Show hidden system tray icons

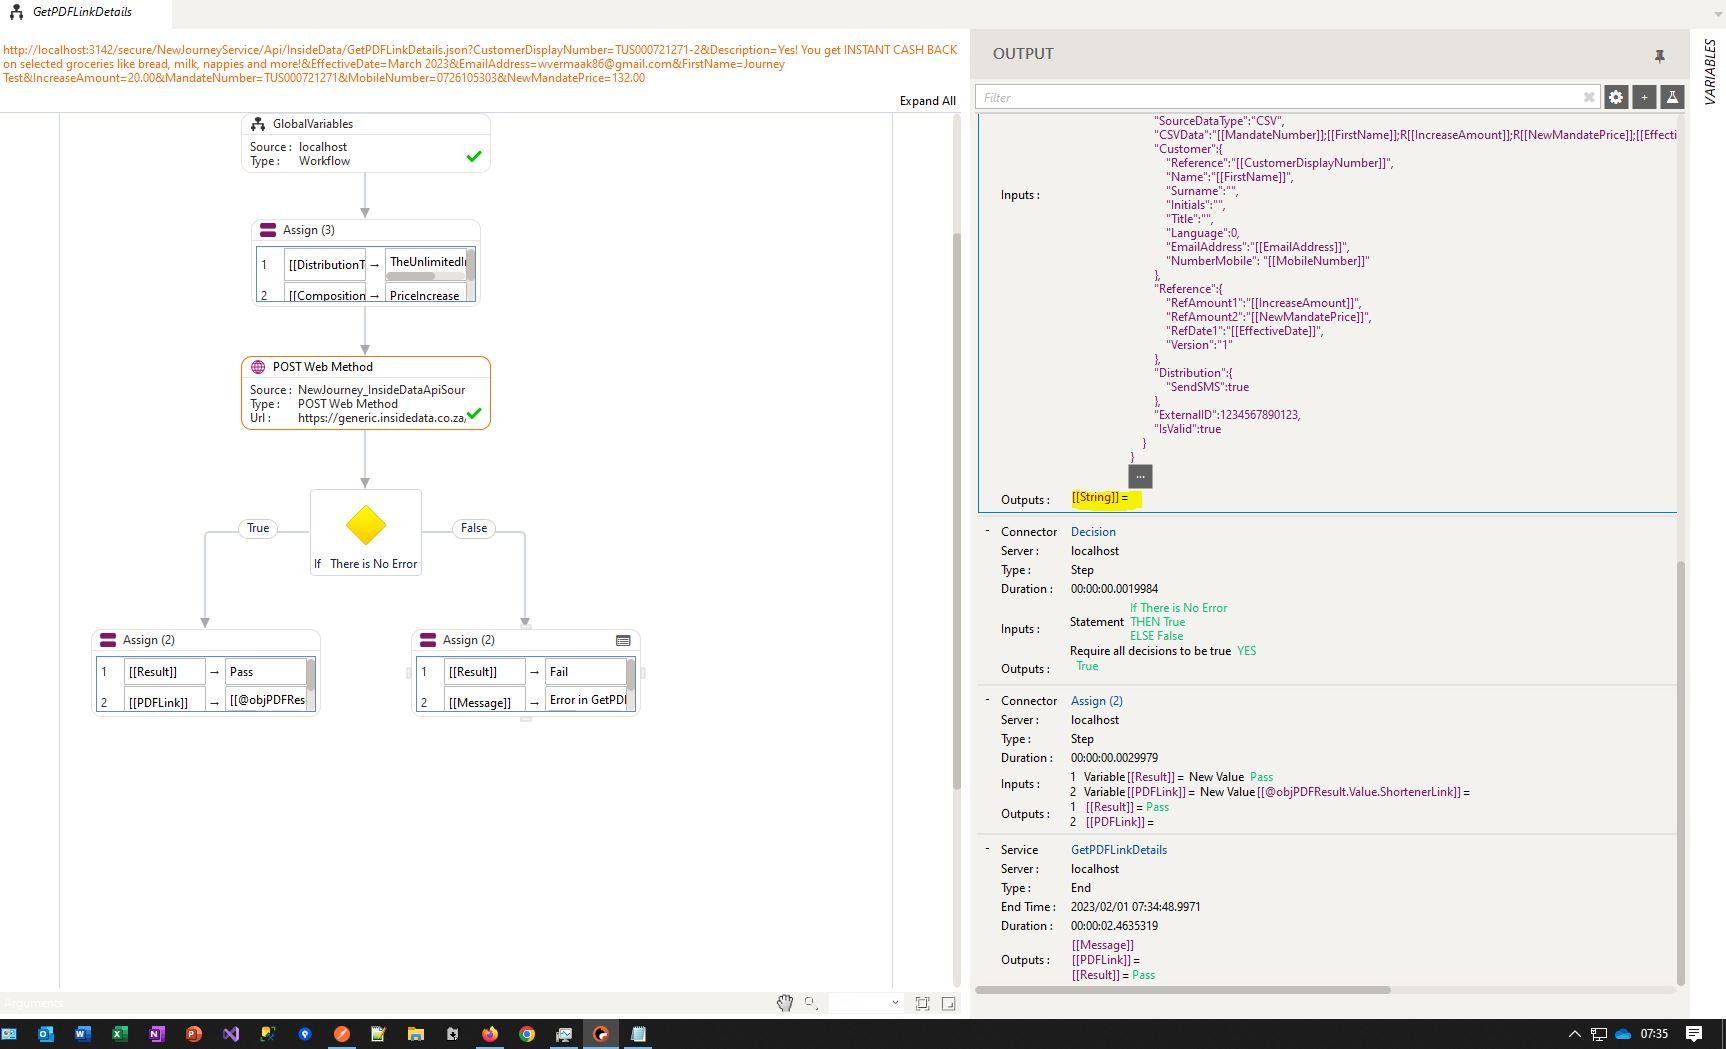pos(1574,1034)
